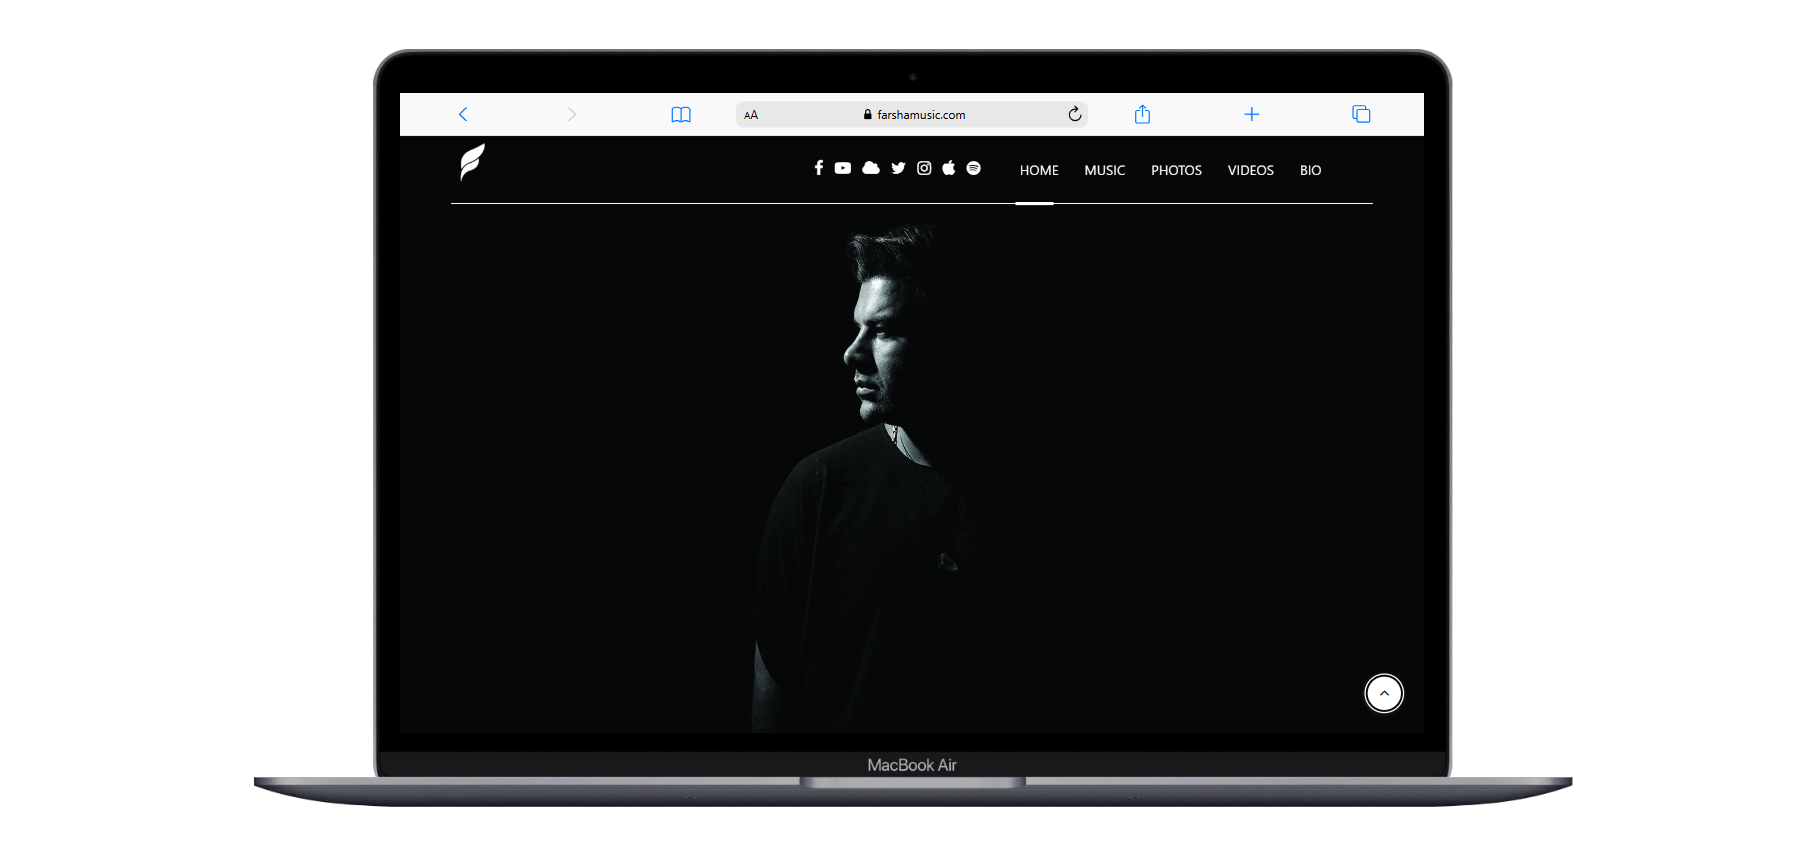This screenshot has width=1810, height=852.
Task: Select the HOME menu item
Action: (1039, 171)
